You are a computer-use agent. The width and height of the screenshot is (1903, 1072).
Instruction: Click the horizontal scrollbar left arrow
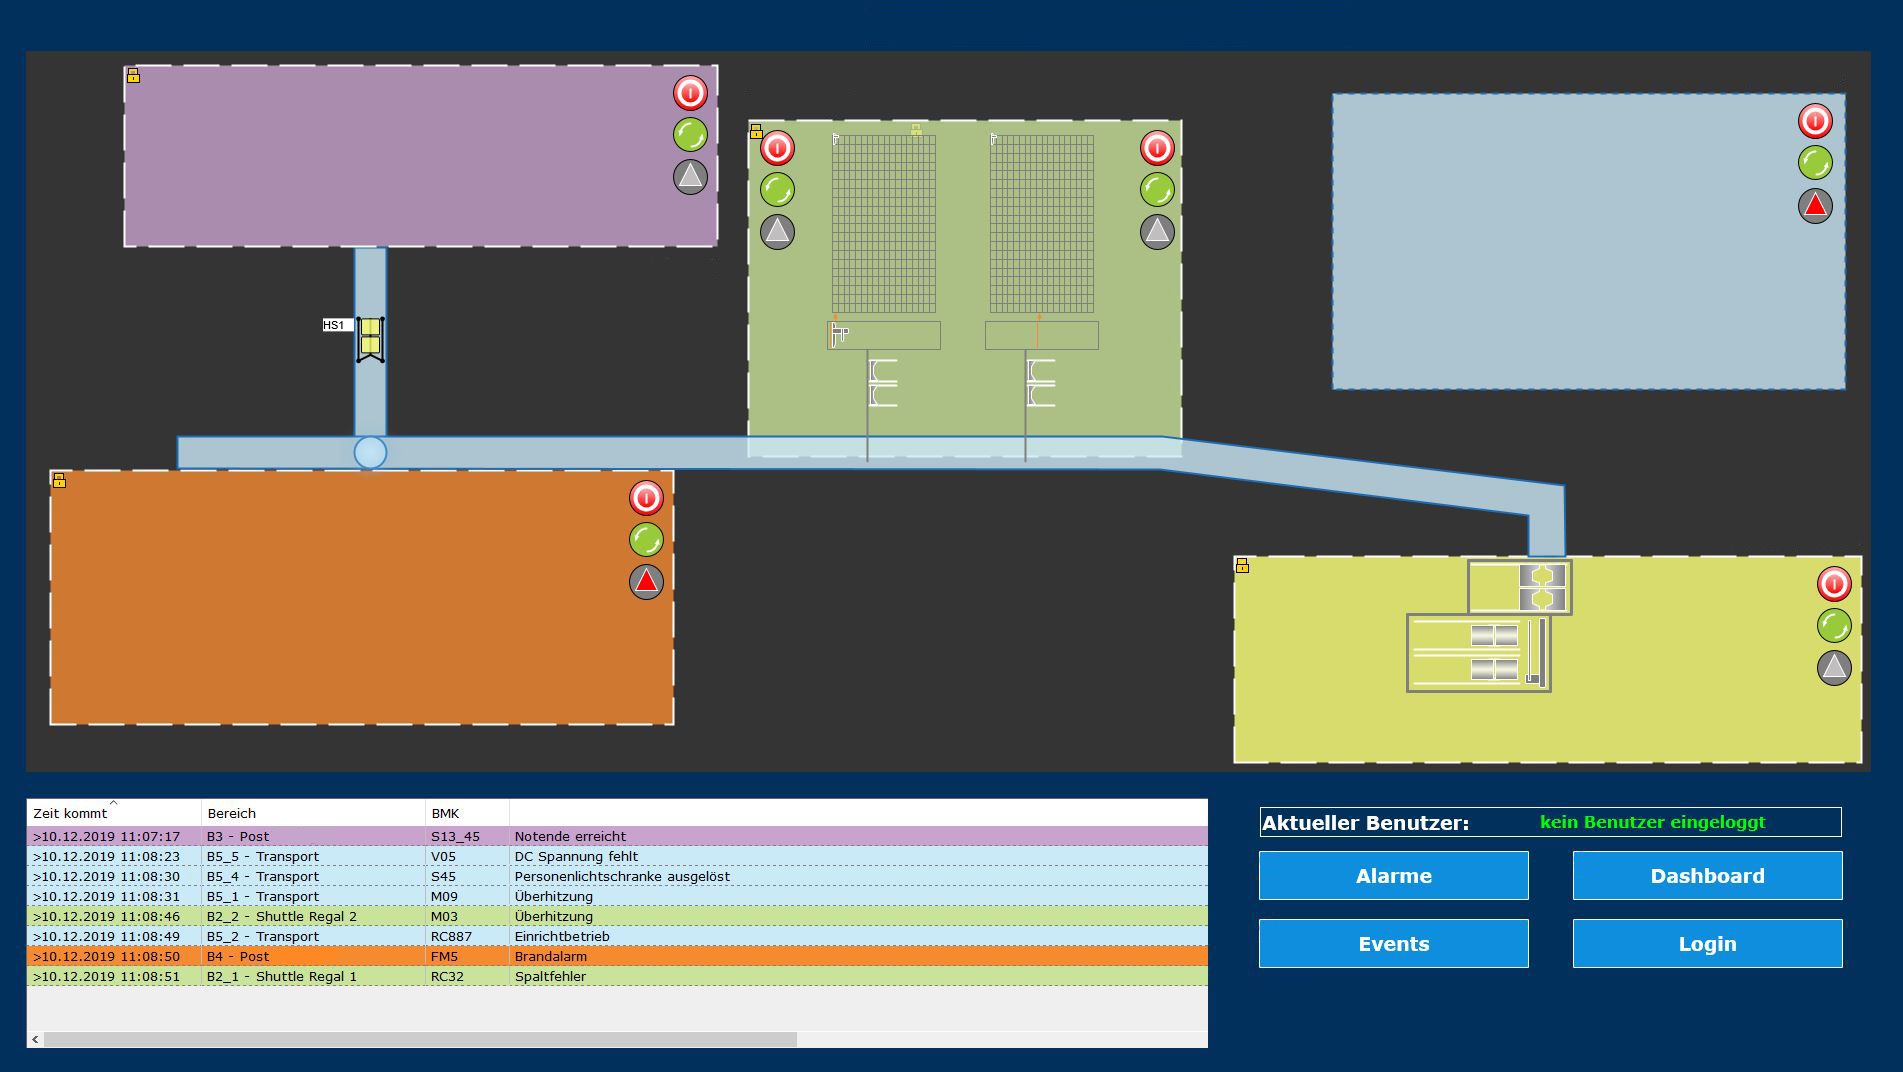[x=36, y=1040]
